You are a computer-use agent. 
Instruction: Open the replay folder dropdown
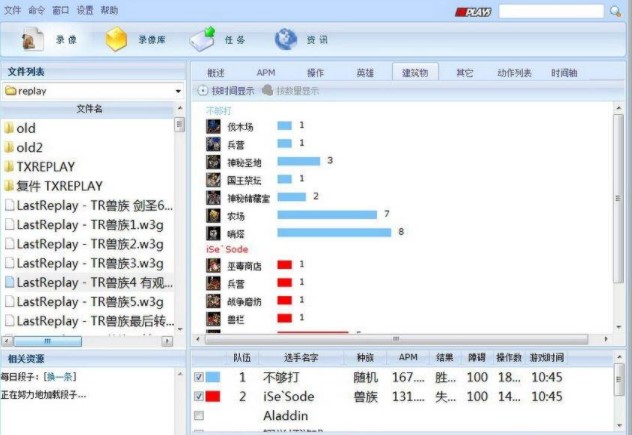click(178, 91)
